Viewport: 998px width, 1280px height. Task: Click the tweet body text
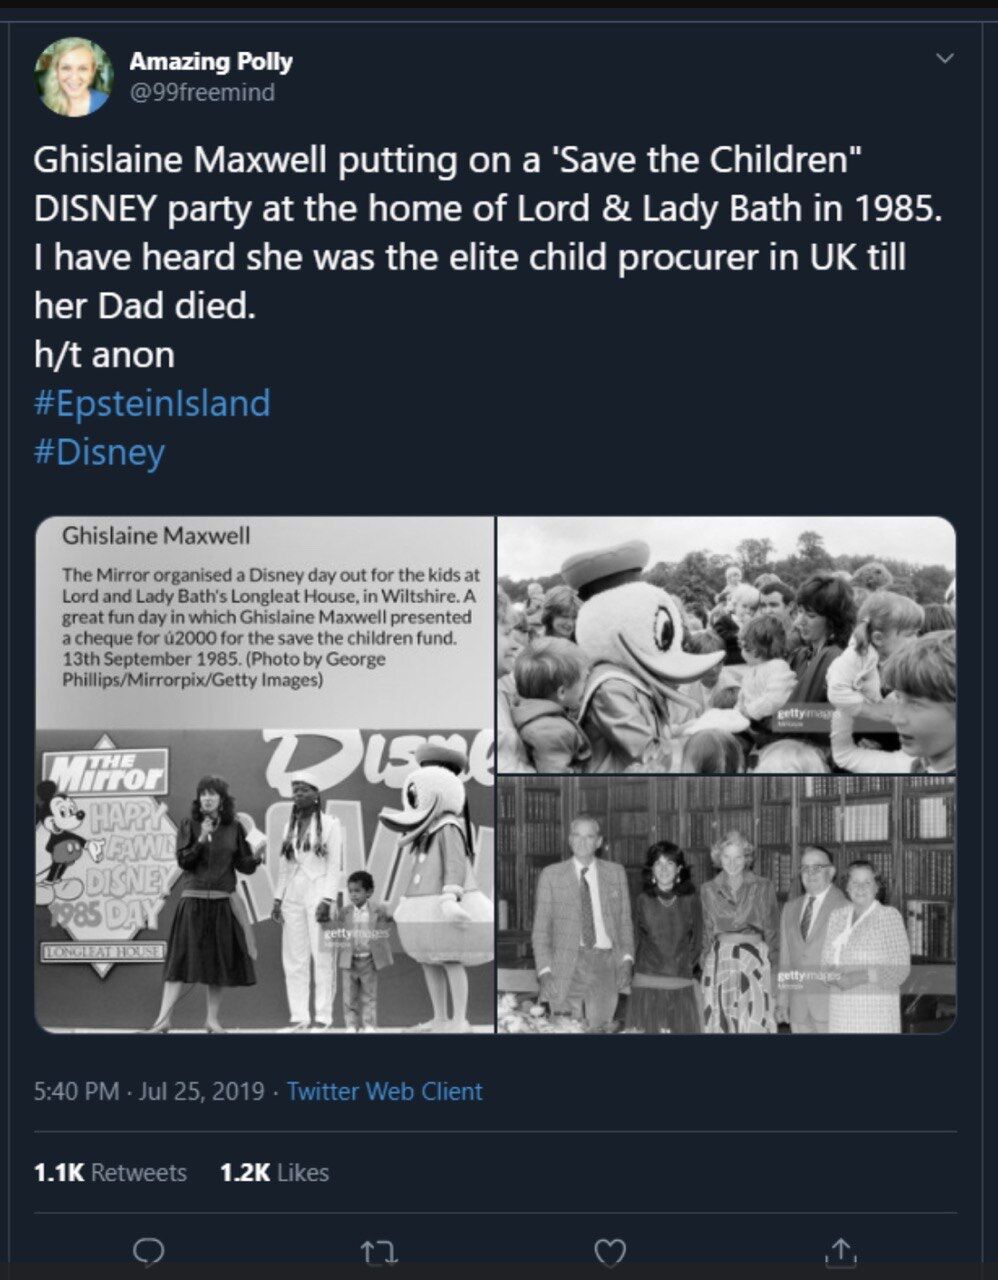point(490,232)
